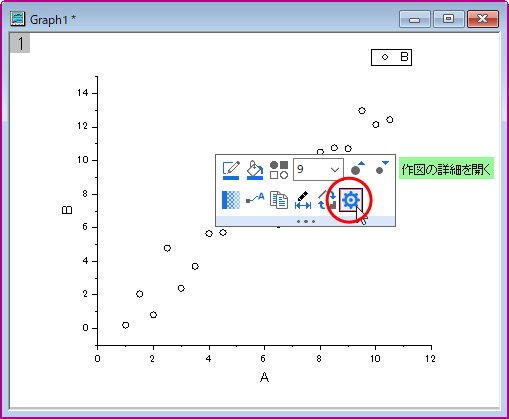The image size is (509, 419).
Task: Select the Y axis title B
Action: pyautogui.click(x=67, y=210)
